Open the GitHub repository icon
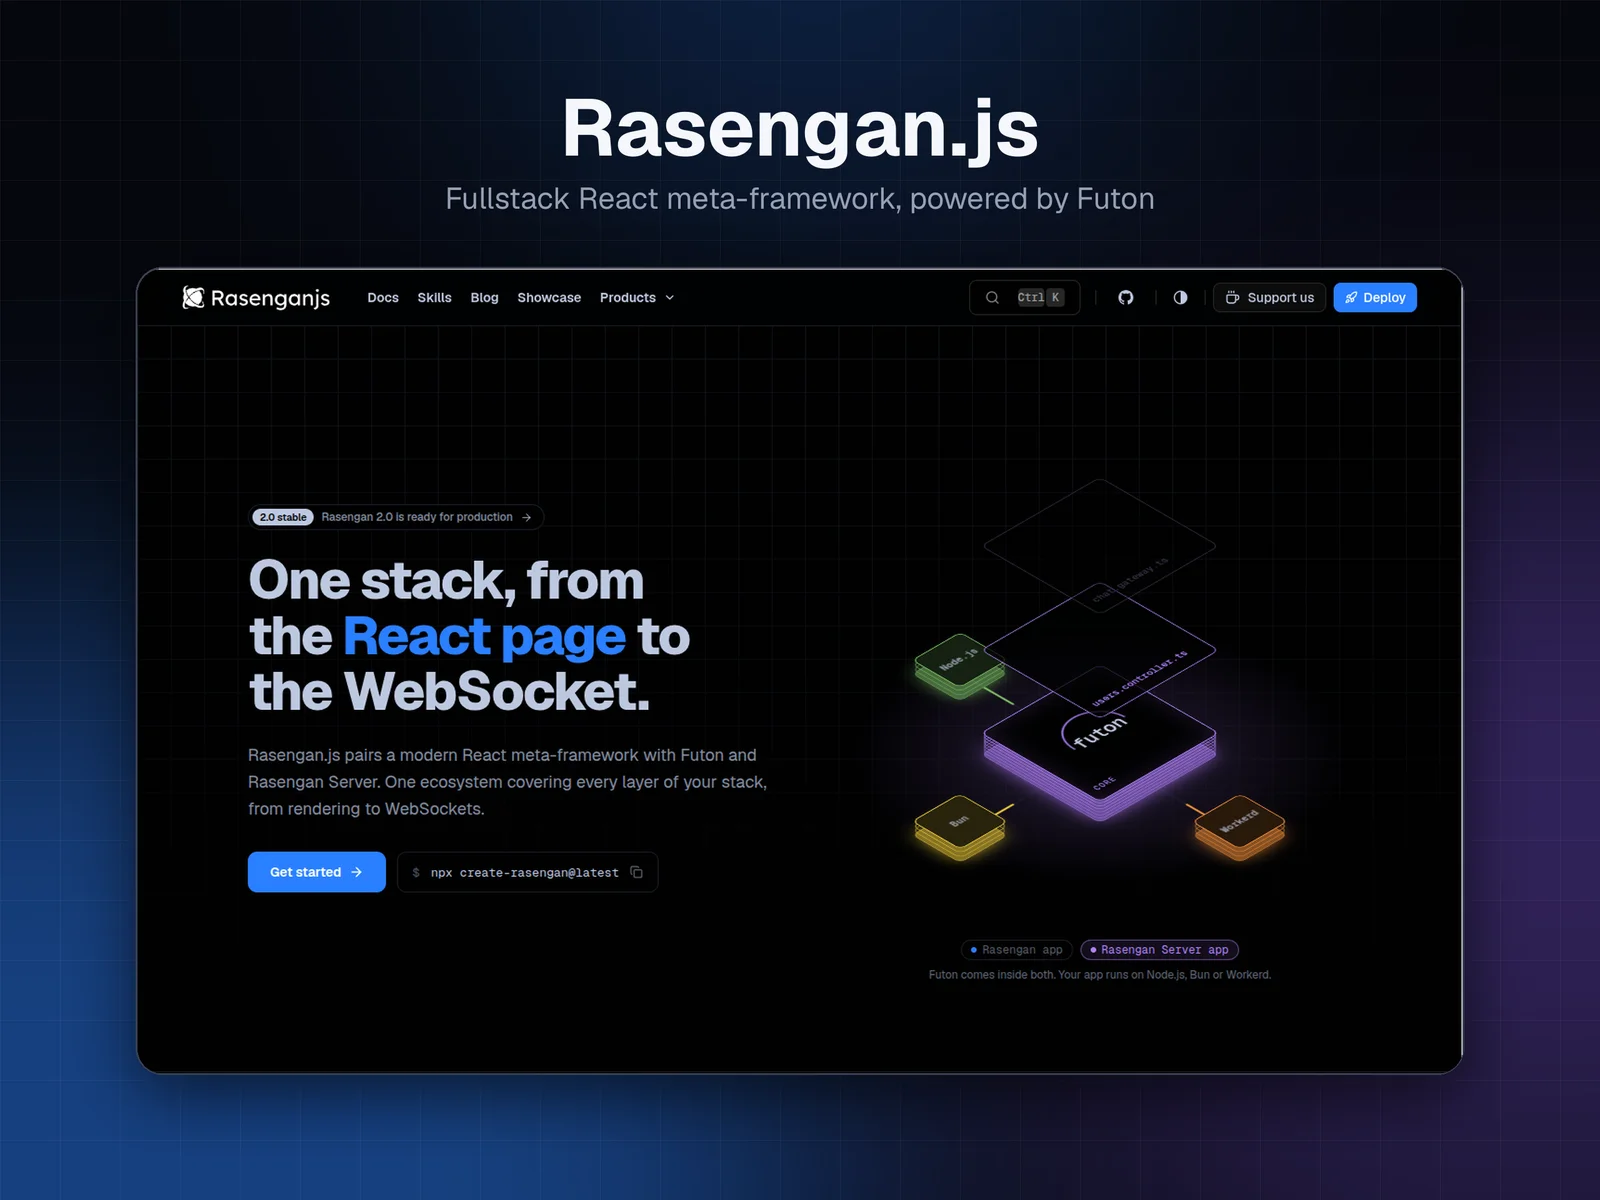 1126,297
